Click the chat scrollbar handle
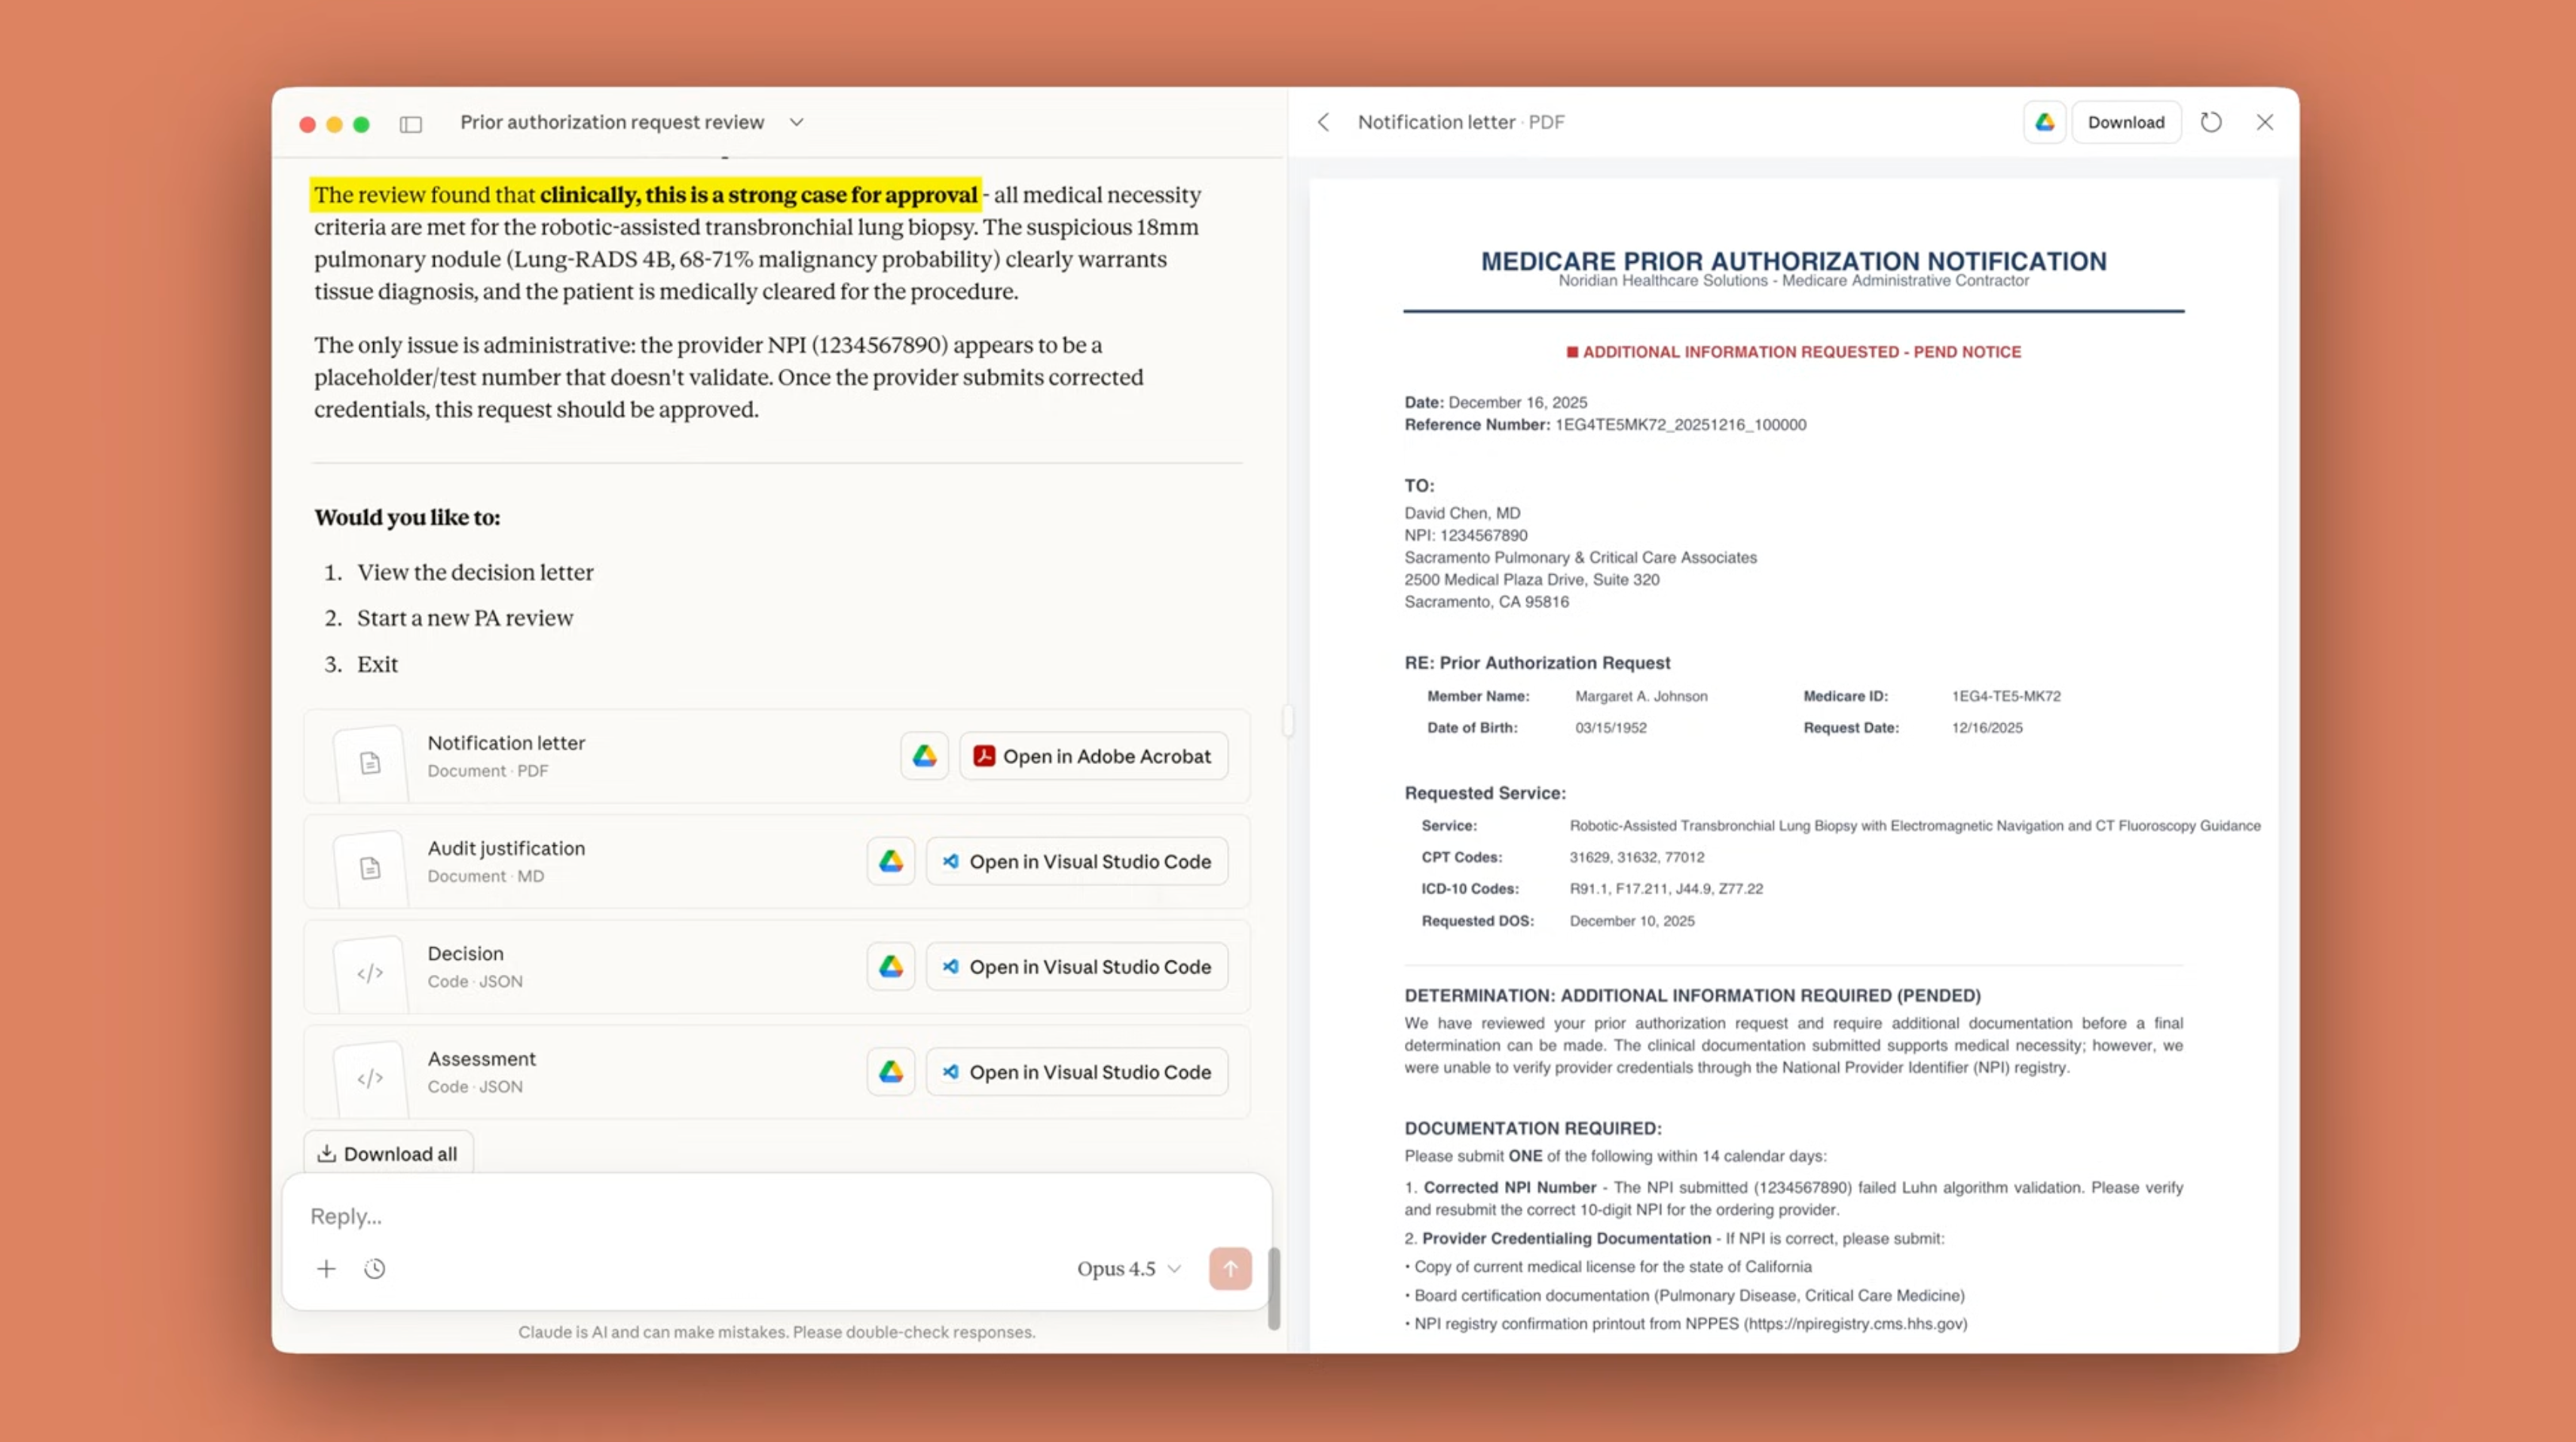This screenshot has width=2576, height=1442. (1274, 1288)
